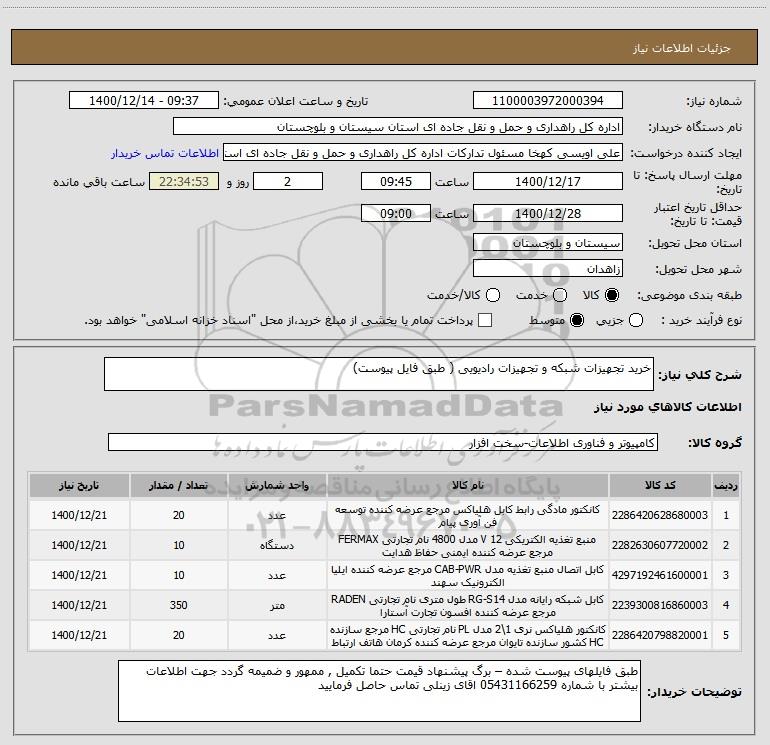770x745 pixels.
Task: Click quantity 20 in row 1
Action: 179,515
